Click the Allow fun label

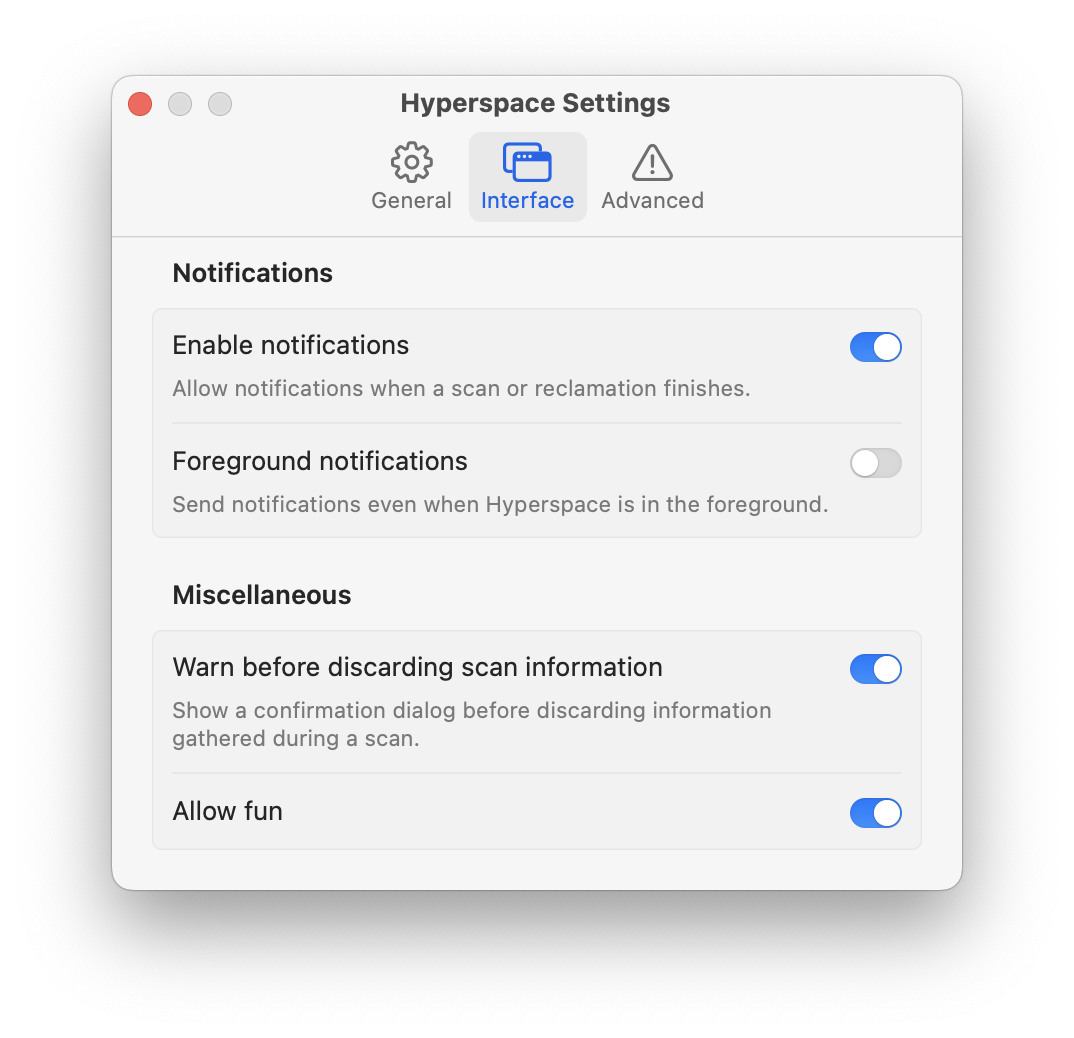[227, 811]
